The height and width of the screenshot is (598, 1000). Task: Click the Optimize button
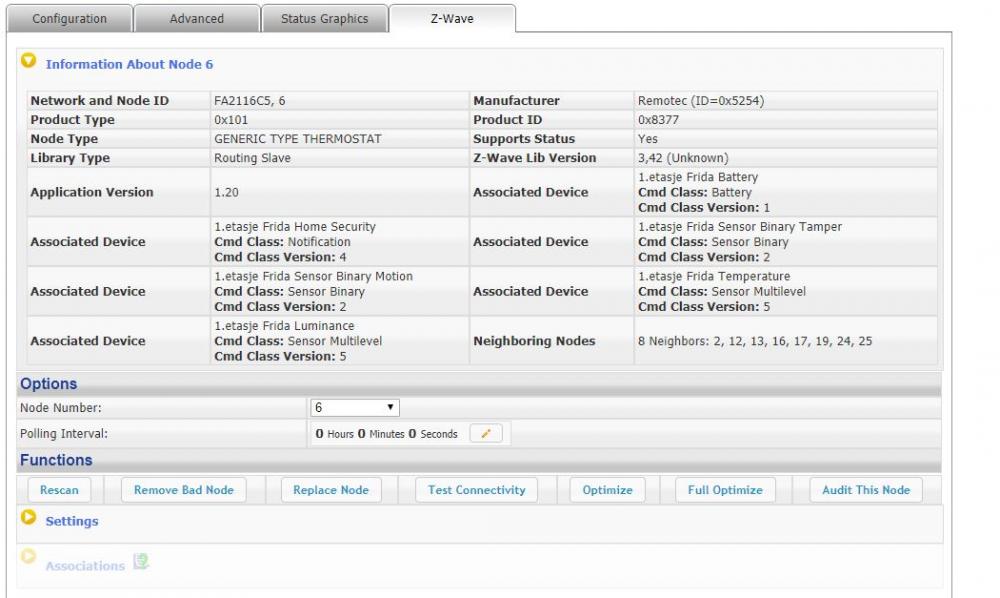[607, 490]
